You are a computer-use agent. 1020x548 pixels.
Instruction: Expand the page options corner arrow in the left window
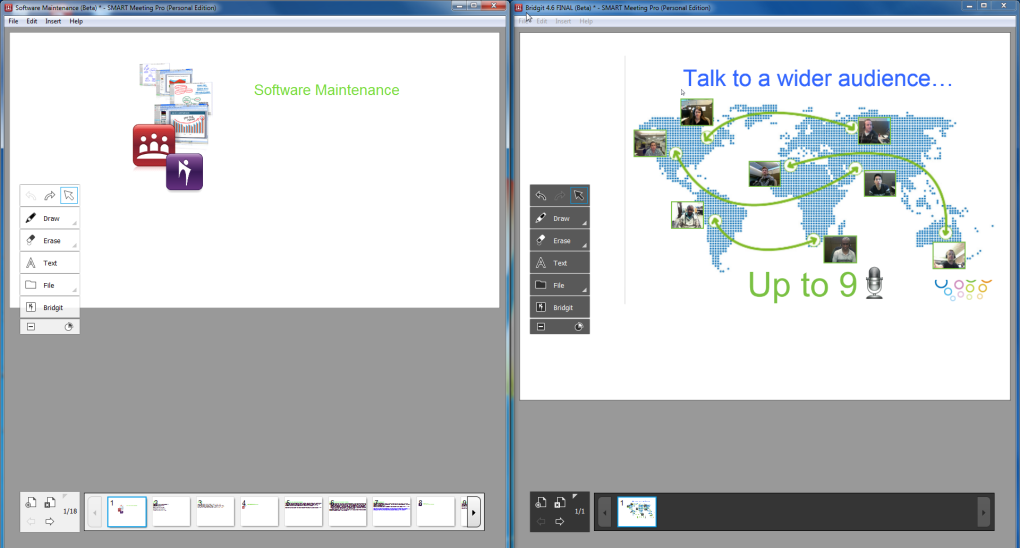pos(67,496)
